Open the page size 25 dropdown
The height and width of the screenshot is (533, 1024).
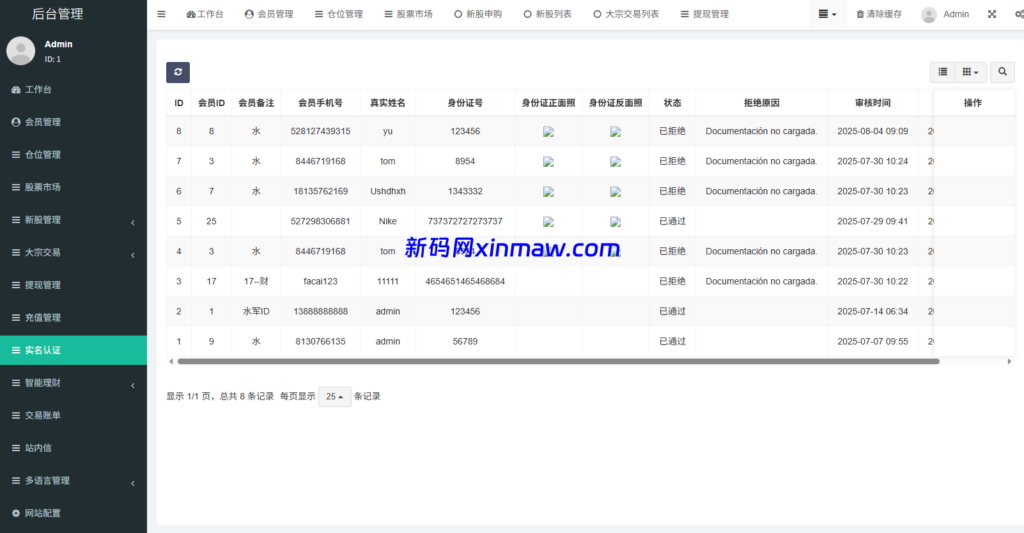(x=334, y=396)
